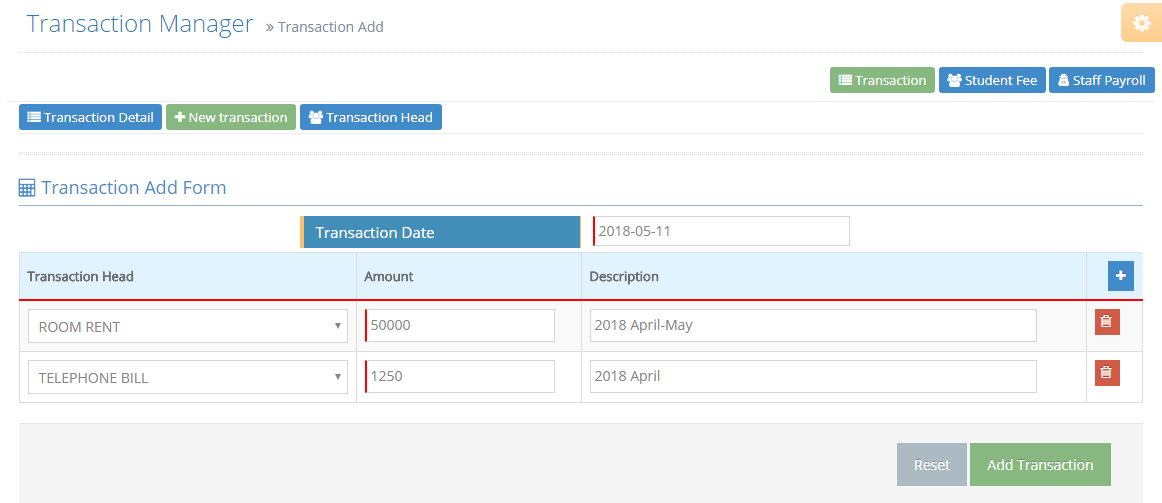Viewport: 1162px width, 503px height.
Task: Open the Transaction Detail tab
Action: (x=90, y=117)
